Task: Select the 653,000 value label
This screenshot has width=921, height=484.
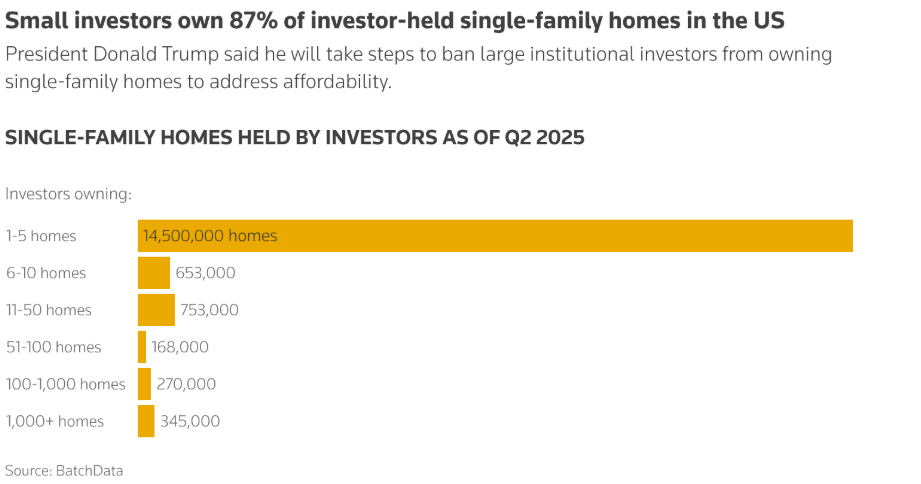Action: pos(205,273)
